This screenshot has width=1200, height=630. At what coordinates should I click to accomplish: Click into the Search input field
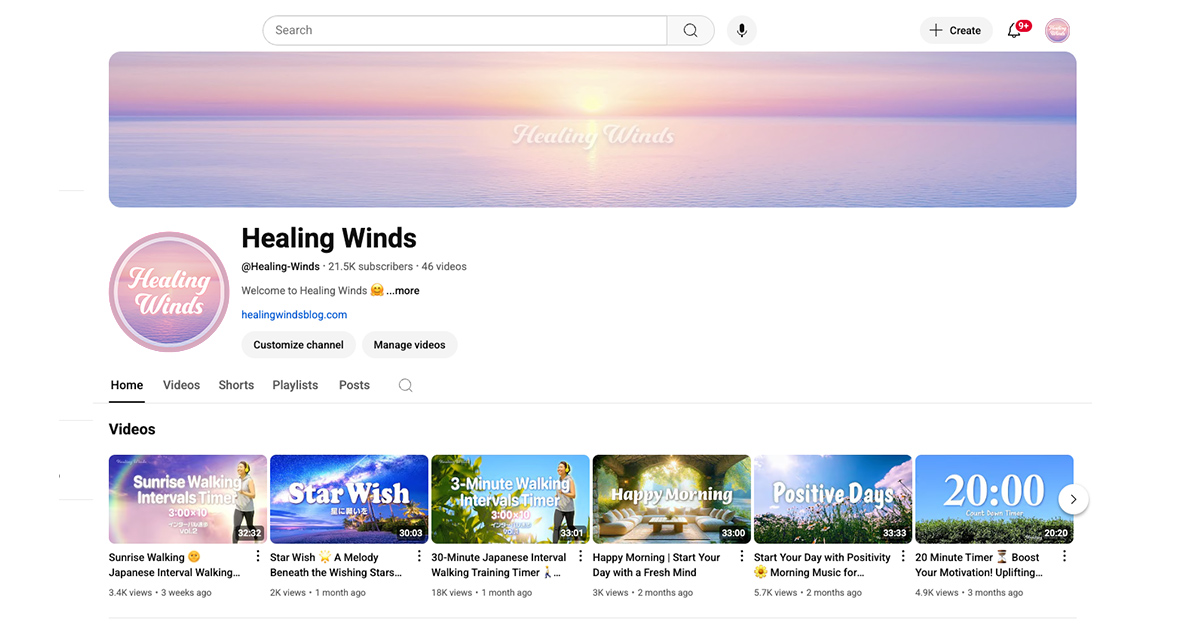(x=465, y=30)
